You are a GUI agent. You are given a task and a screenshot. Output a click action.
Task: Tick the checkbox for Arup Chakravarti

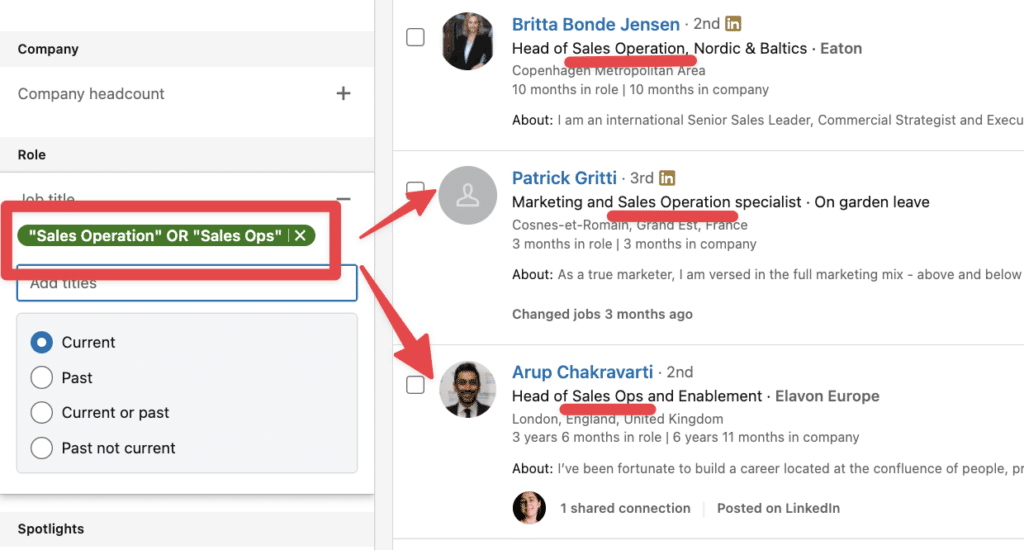point(415,385)
